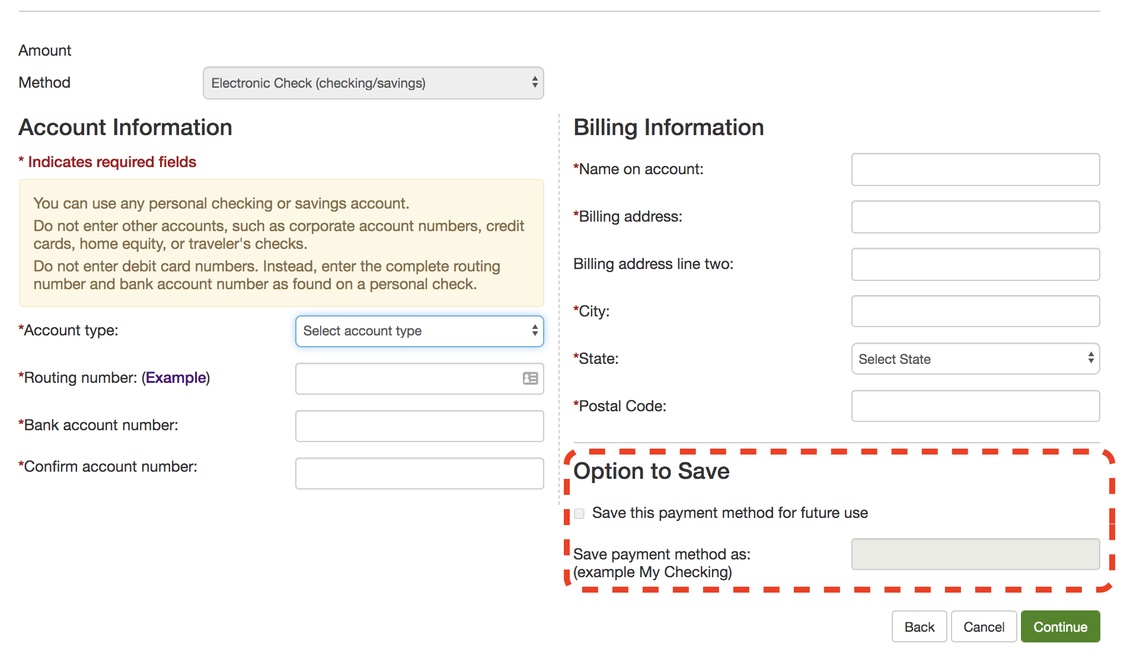Expand the Select account type dropdown
This screenshot has width=1130, height=659.
[419, 331]
